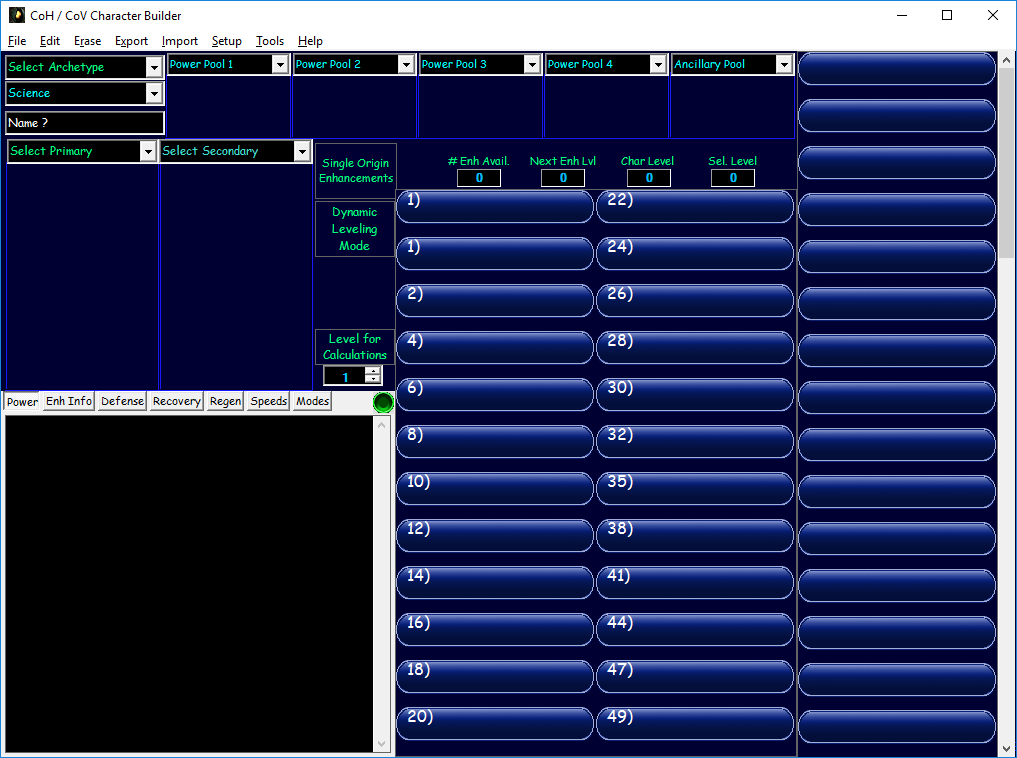
Task: Select the level 24) power slot
Action: [x=695, y=254]
